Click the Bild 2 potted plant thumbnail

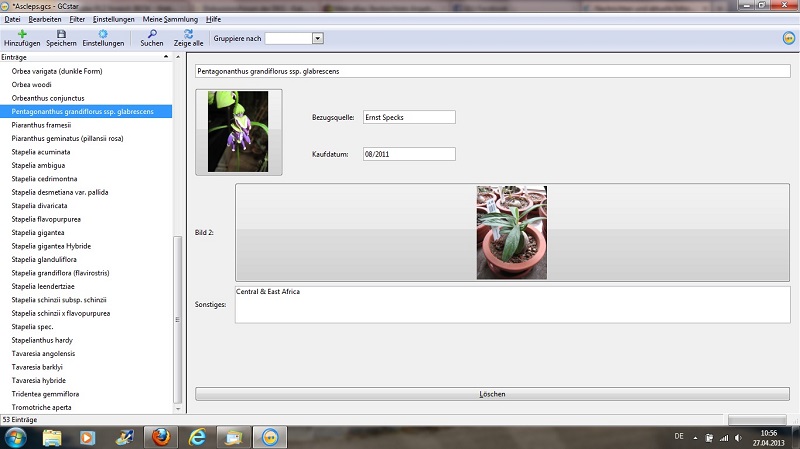512,232
